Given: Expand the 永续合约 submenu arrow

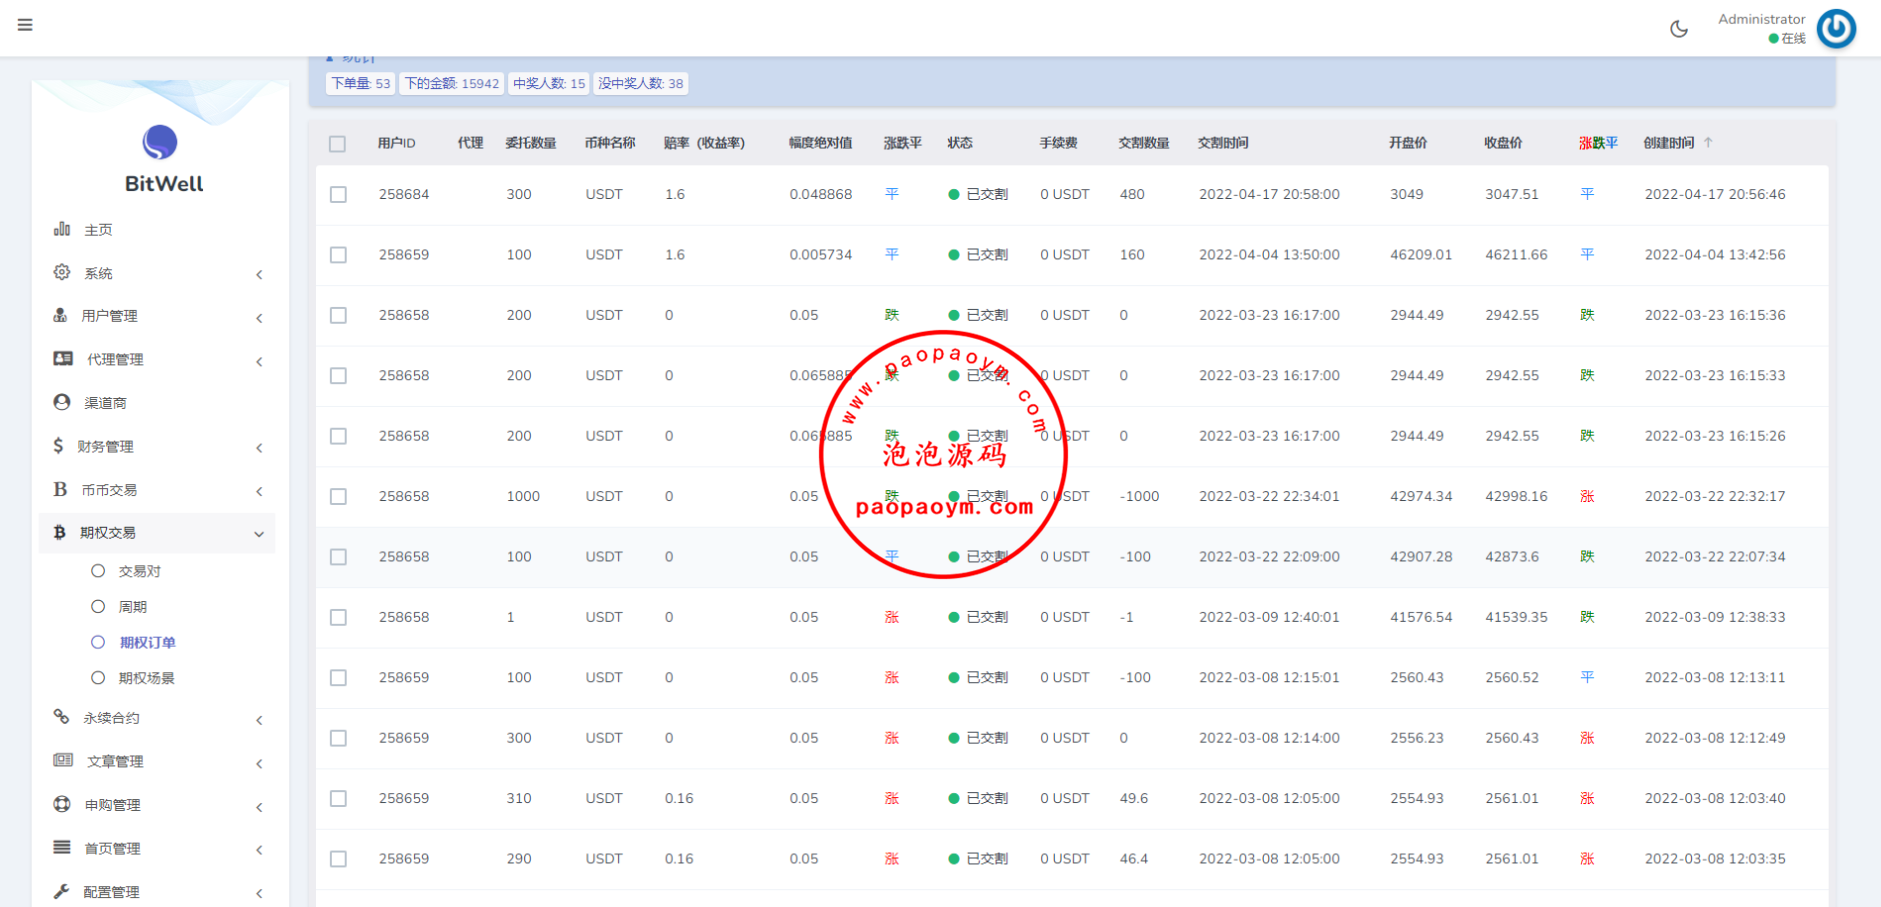Looking at the screenshot, I should (259, 720).
